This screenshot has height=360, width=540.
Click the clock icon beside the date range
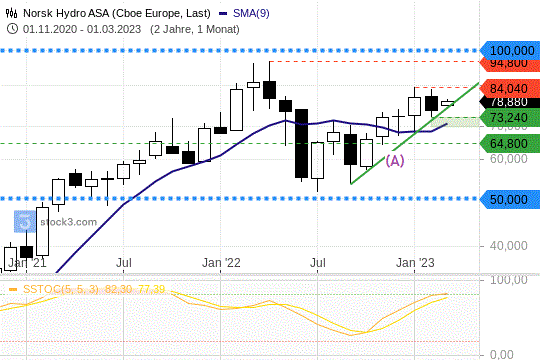12,29
